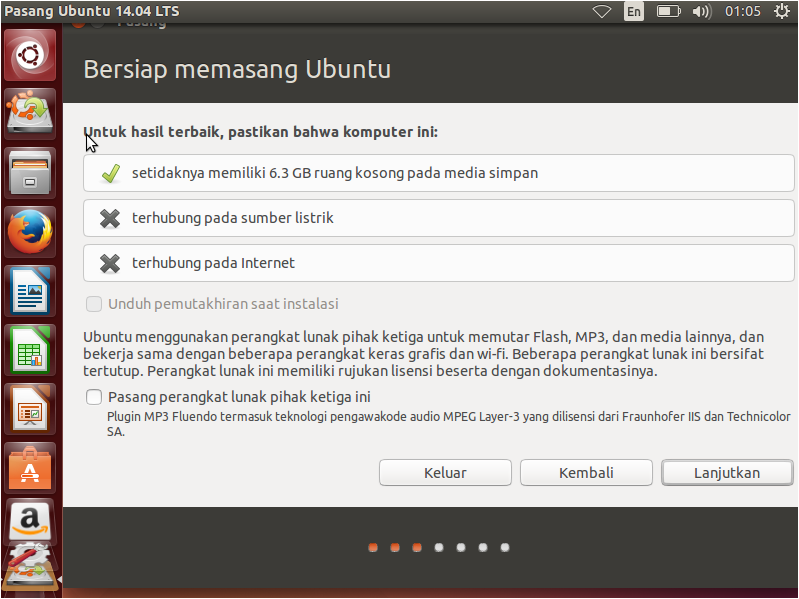Open the Amazon launcher icon
The image size is (799, 599).
(x=30, y=522)
